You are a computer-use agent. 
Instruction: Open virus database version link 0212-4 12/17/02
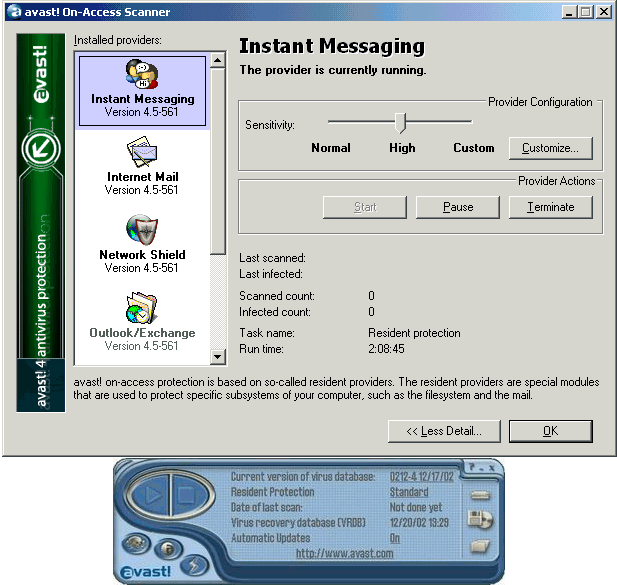[421, 476]
